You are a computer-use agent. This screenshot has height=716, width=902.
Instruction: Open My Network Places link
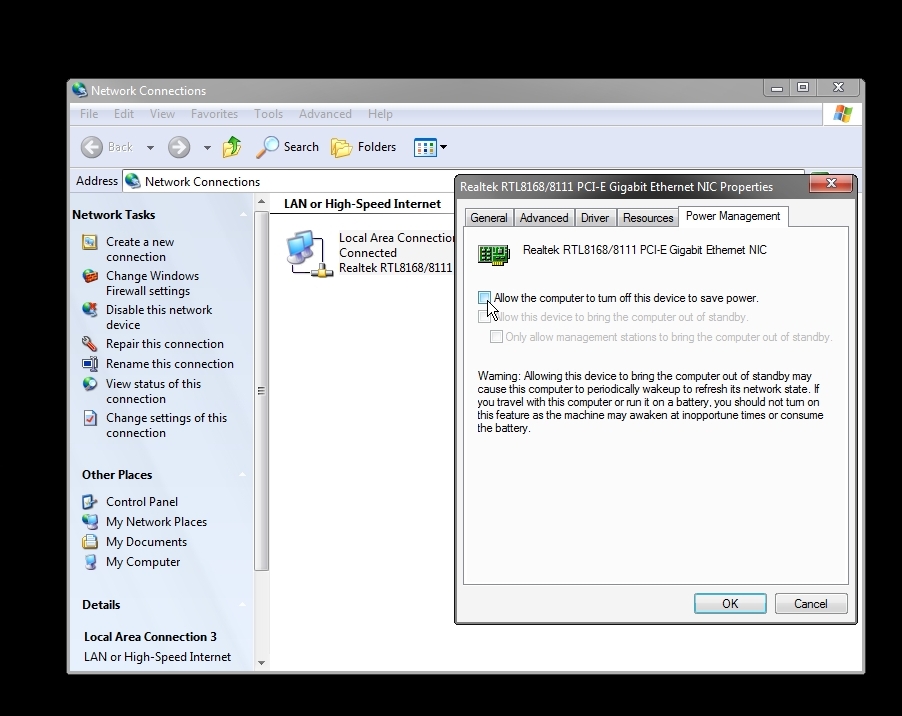click(x=156, y=522)
